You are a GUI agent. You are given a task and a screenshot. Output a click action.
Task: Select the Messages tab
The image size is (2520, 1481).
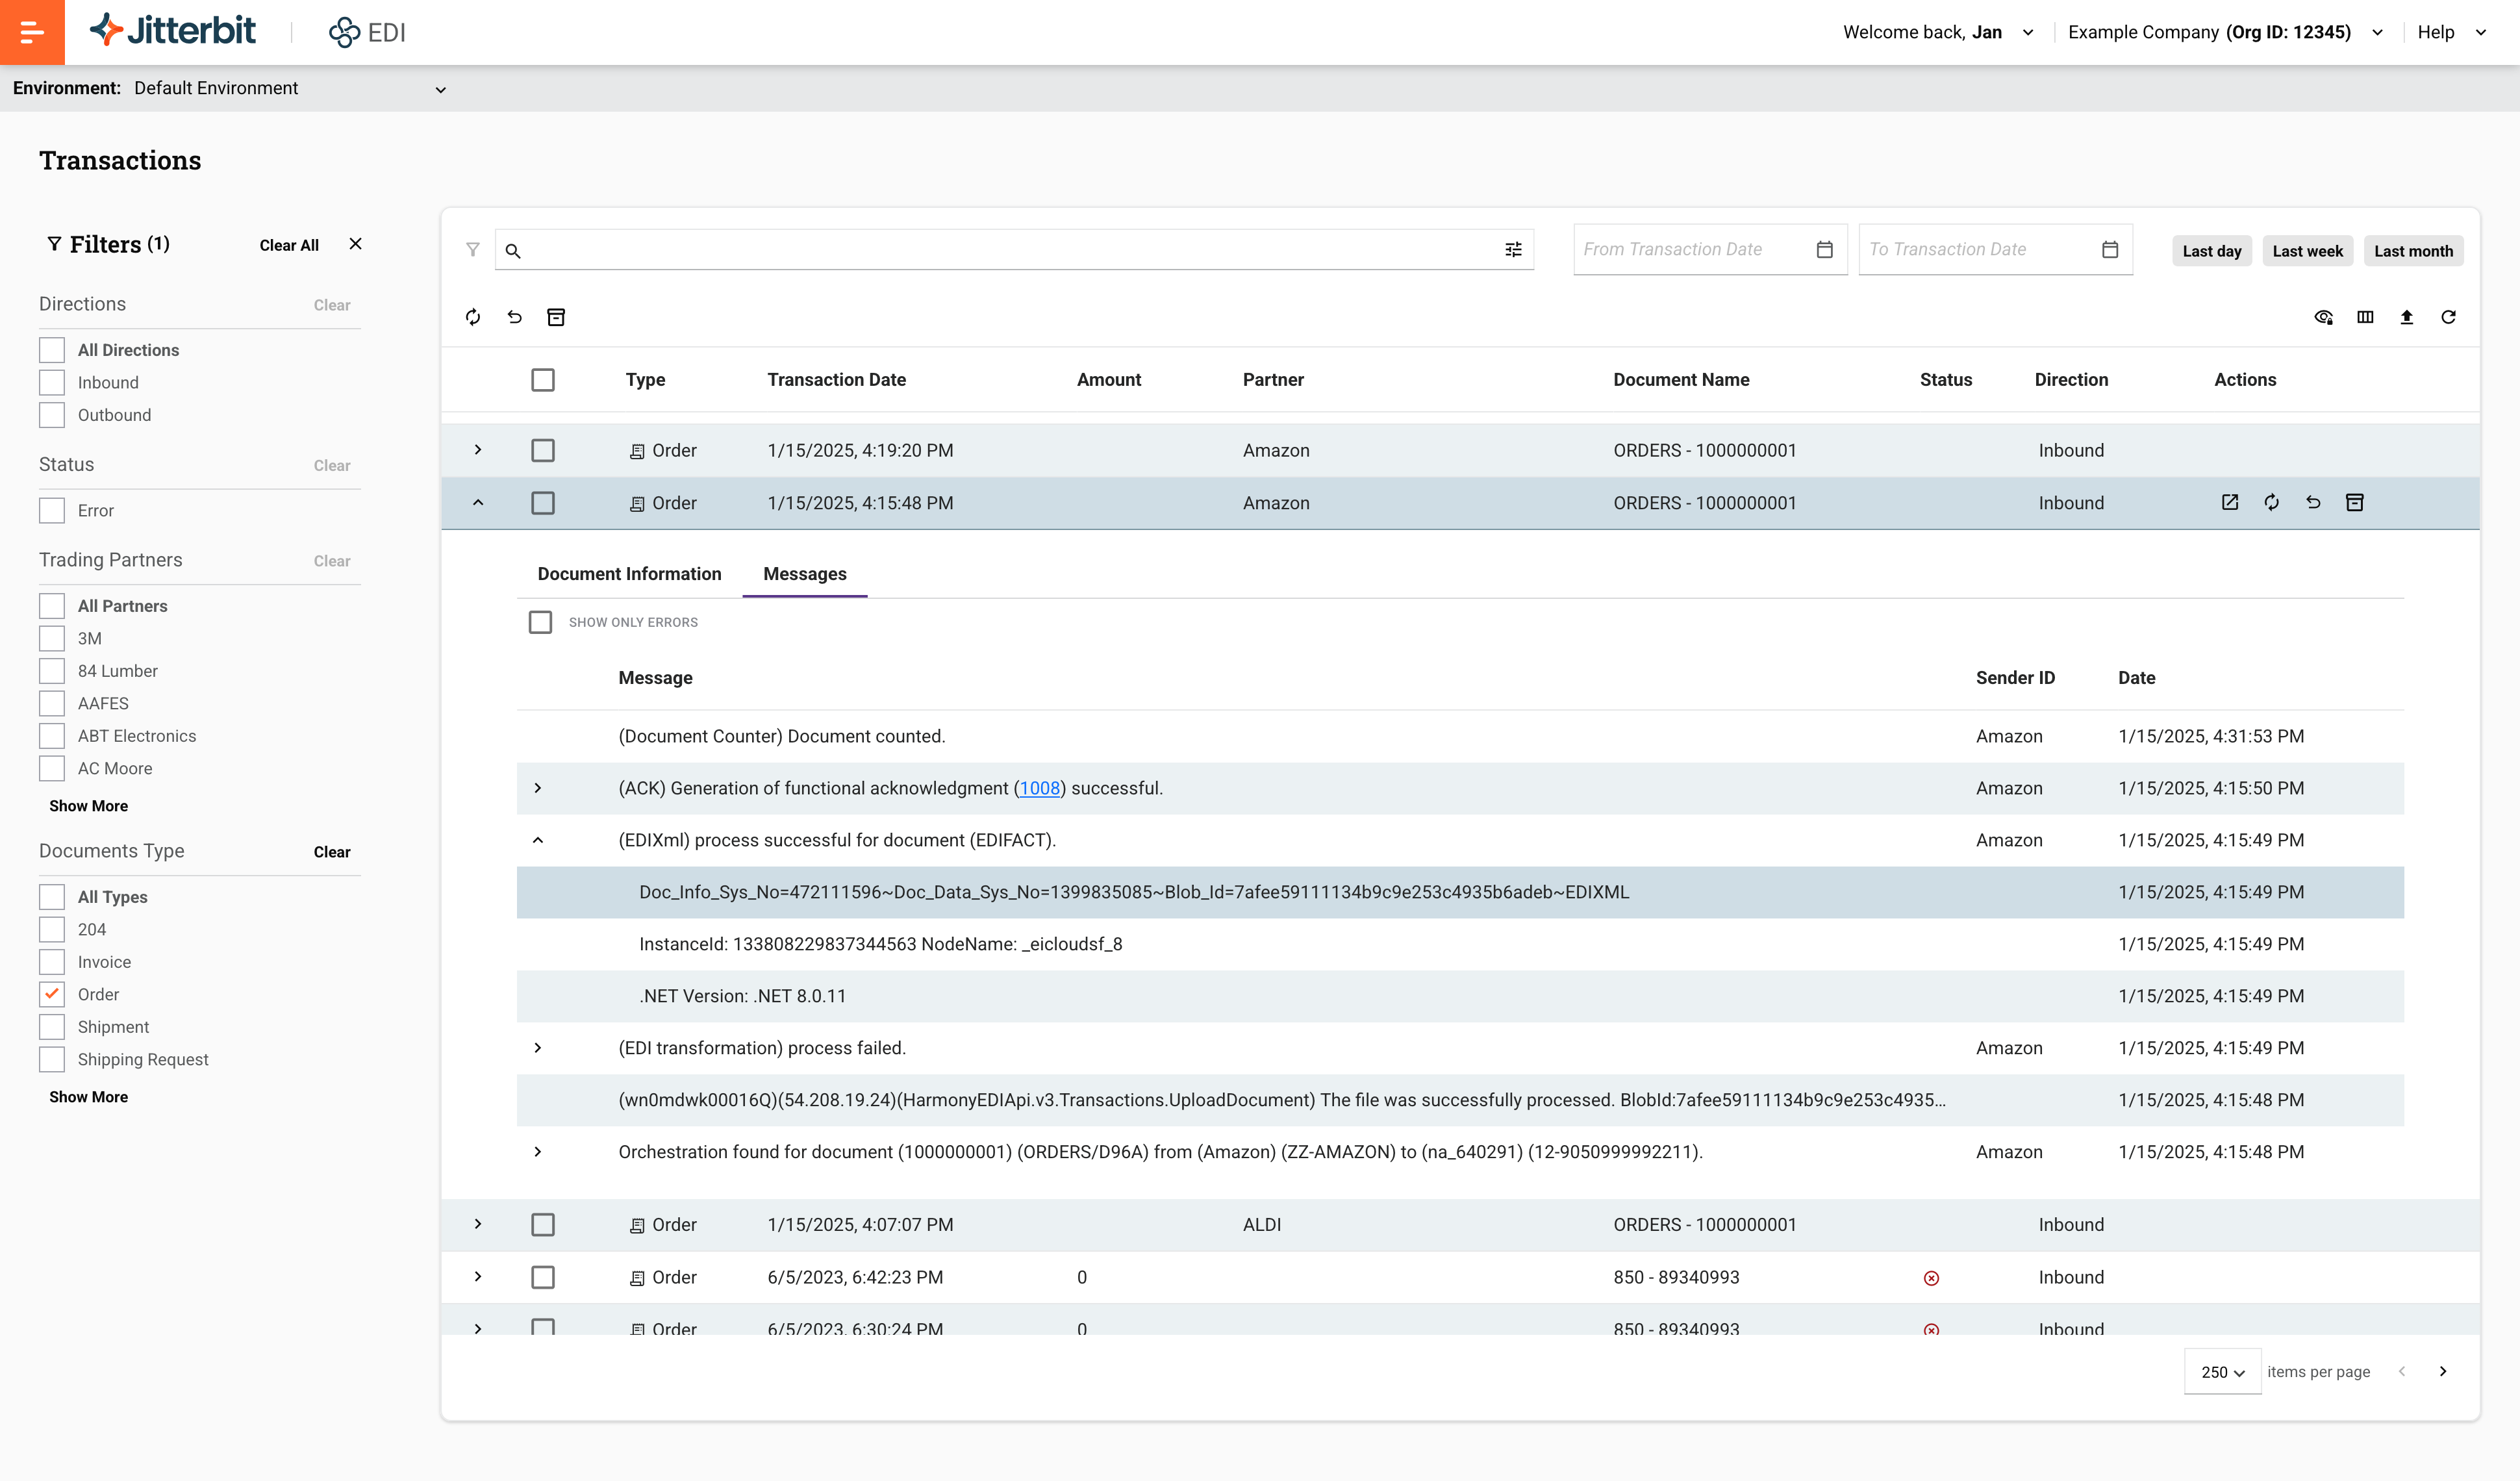805,574
